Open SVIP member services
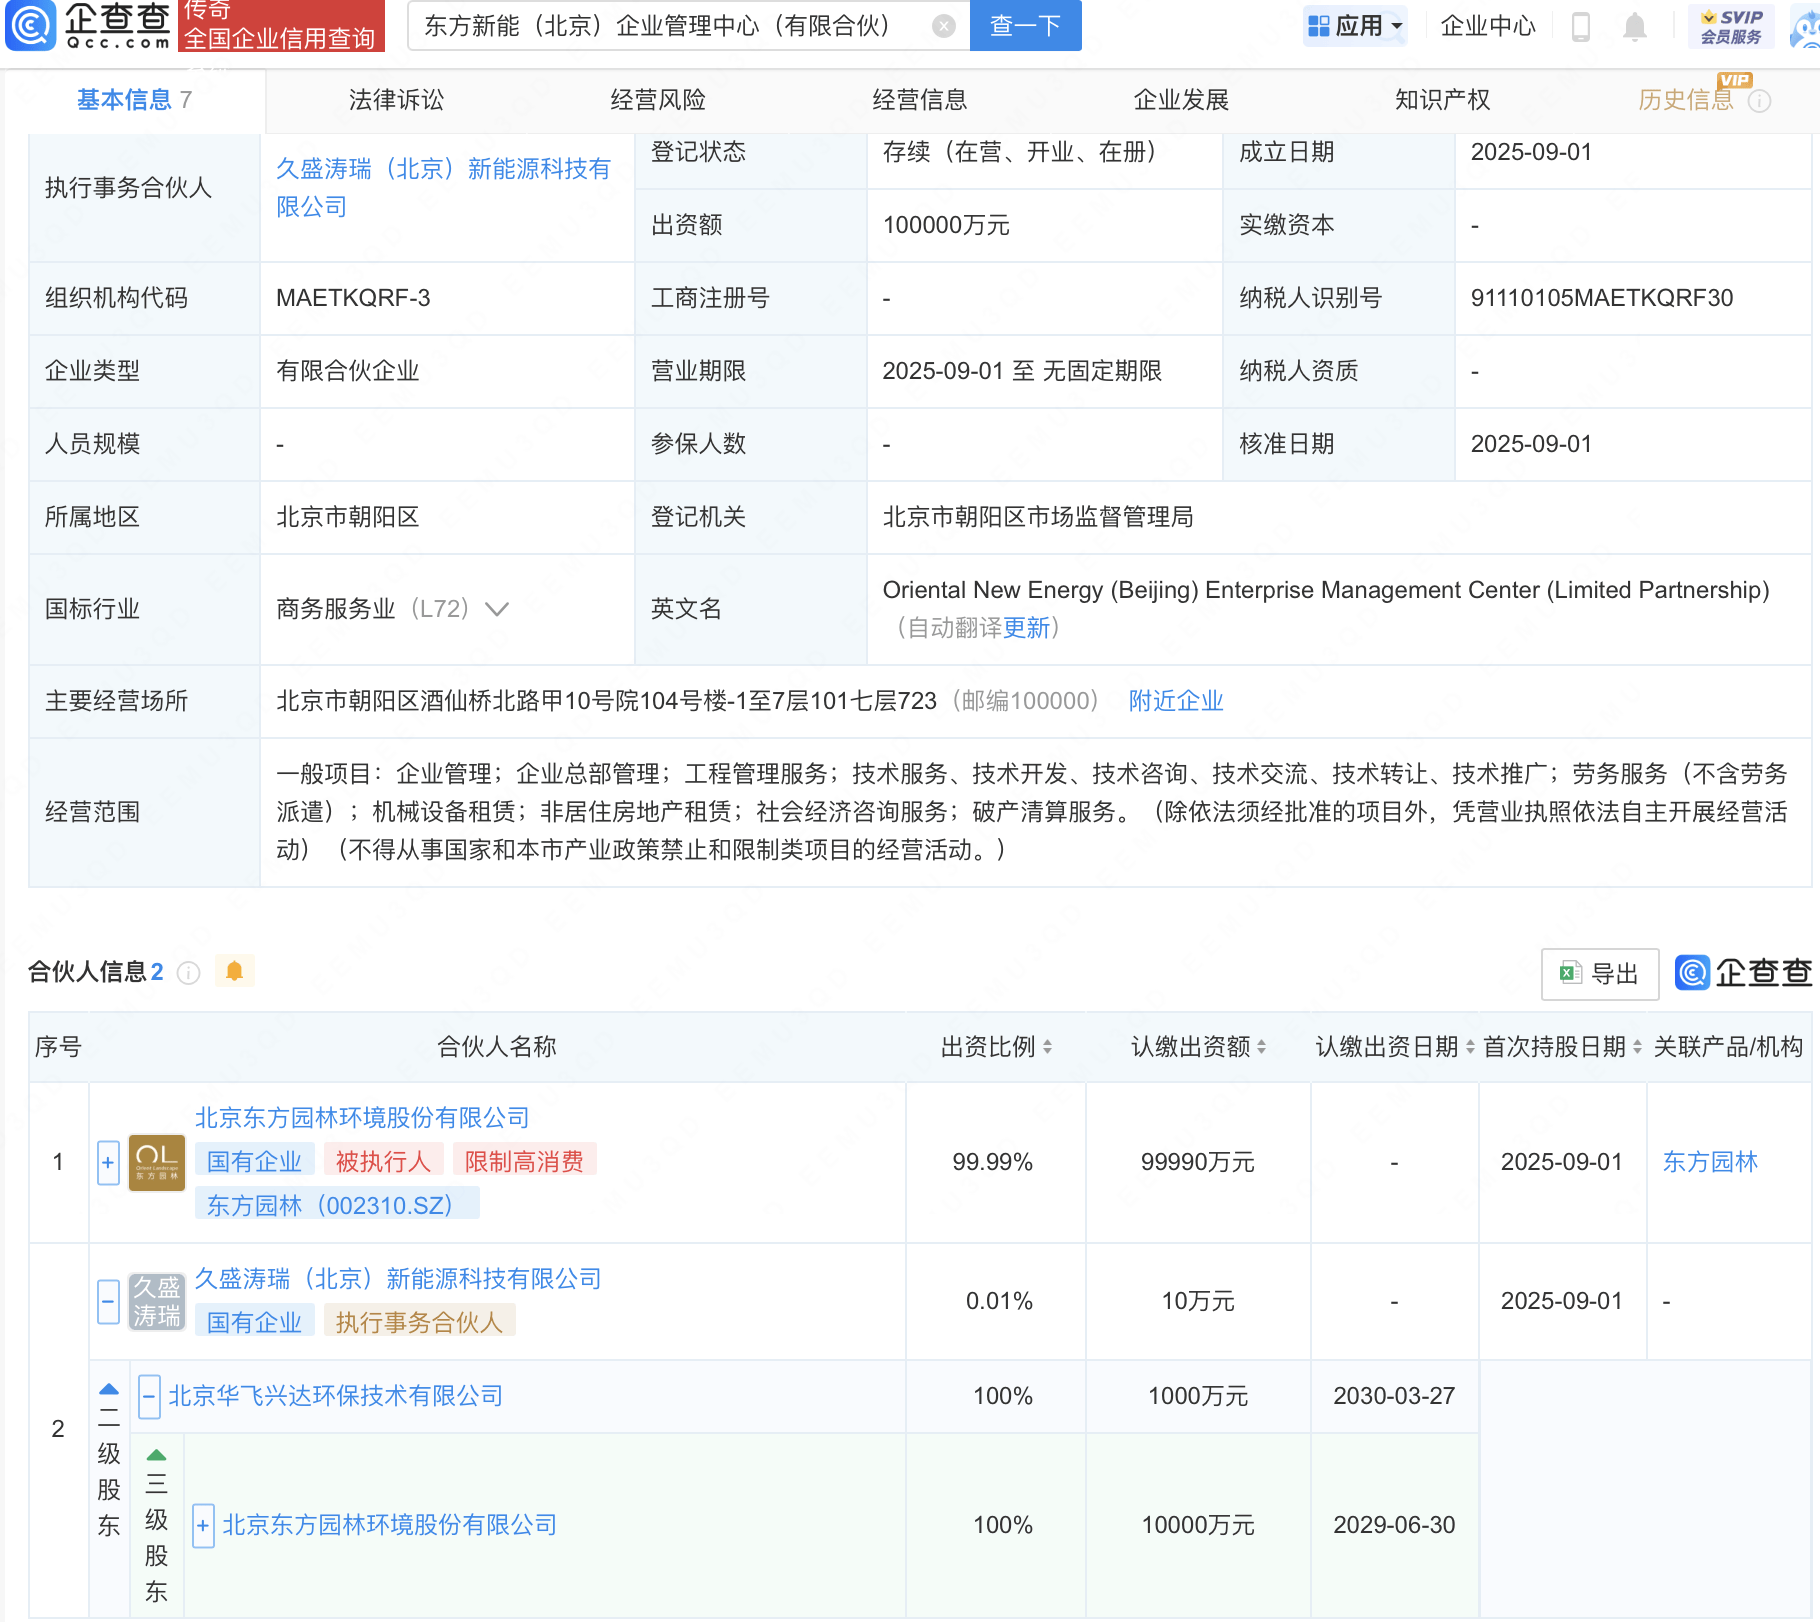This screenshot has width=1820, height=1622. click(x=1731, y=26)
